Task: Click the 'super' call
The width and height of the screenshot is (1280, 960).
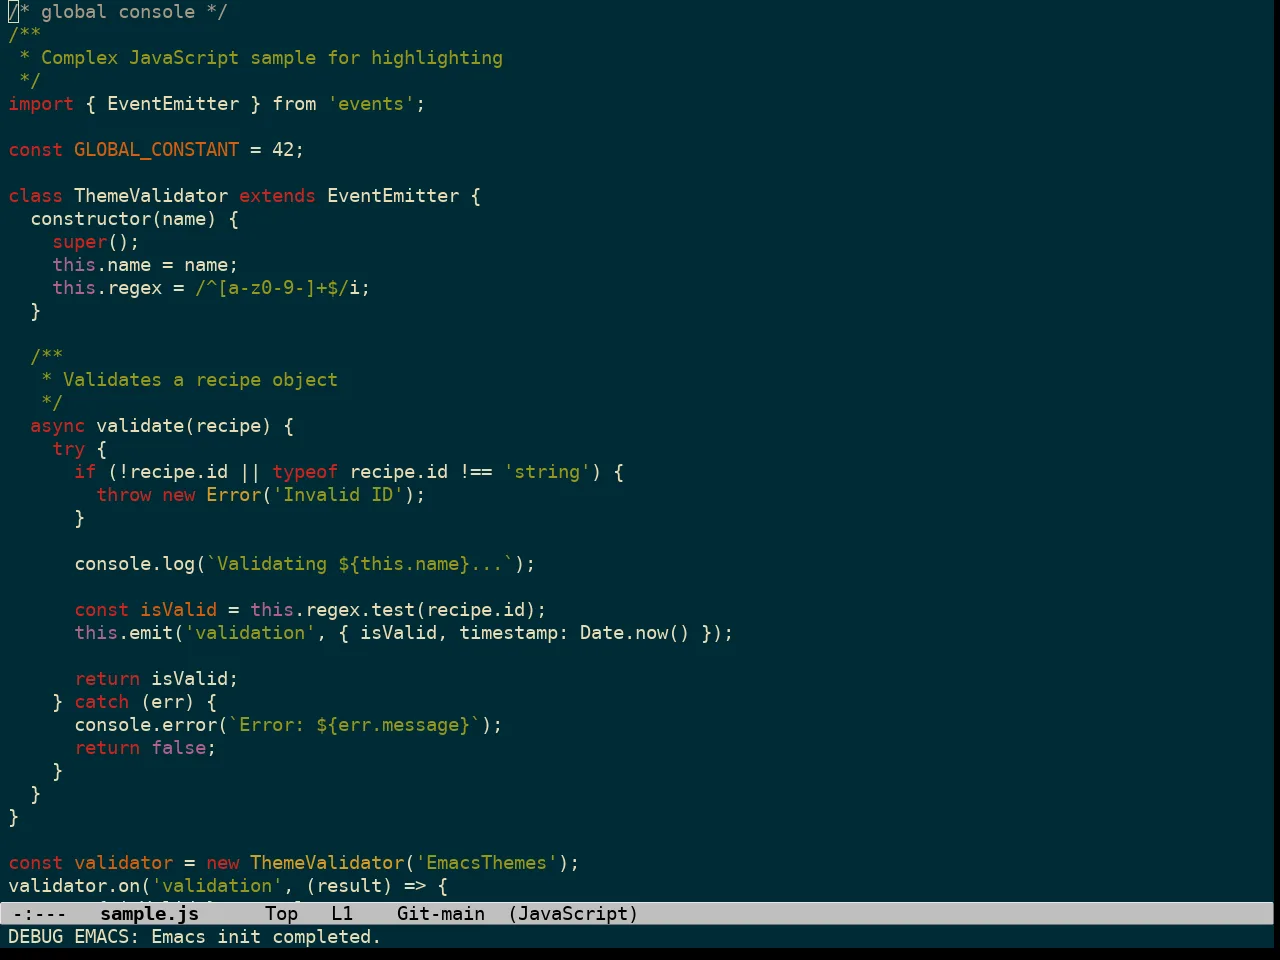Action: tap(80, 242)
